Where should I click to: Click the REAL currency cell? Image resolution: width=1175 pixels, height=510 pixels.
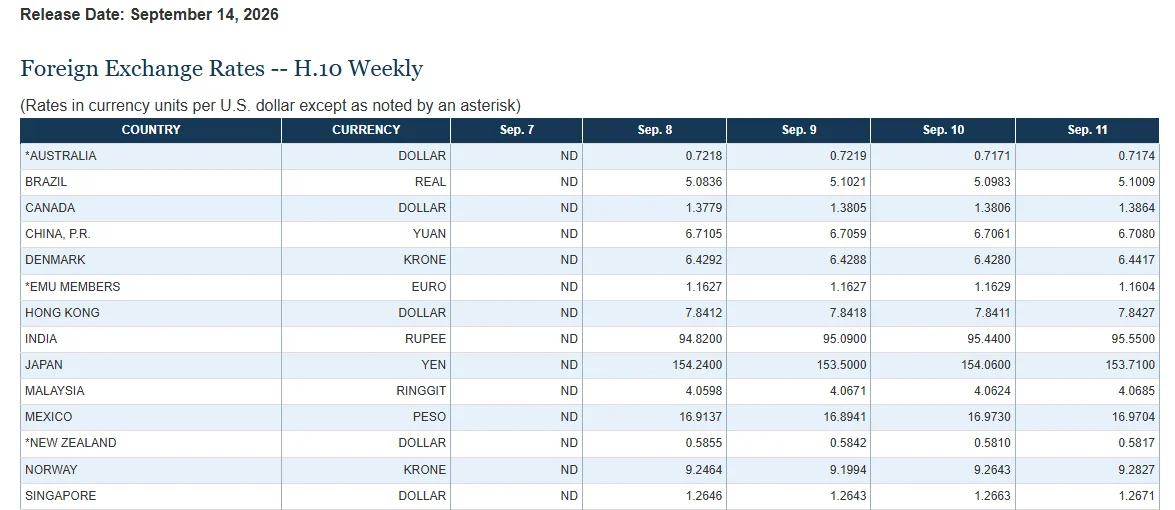pos(366,182)
